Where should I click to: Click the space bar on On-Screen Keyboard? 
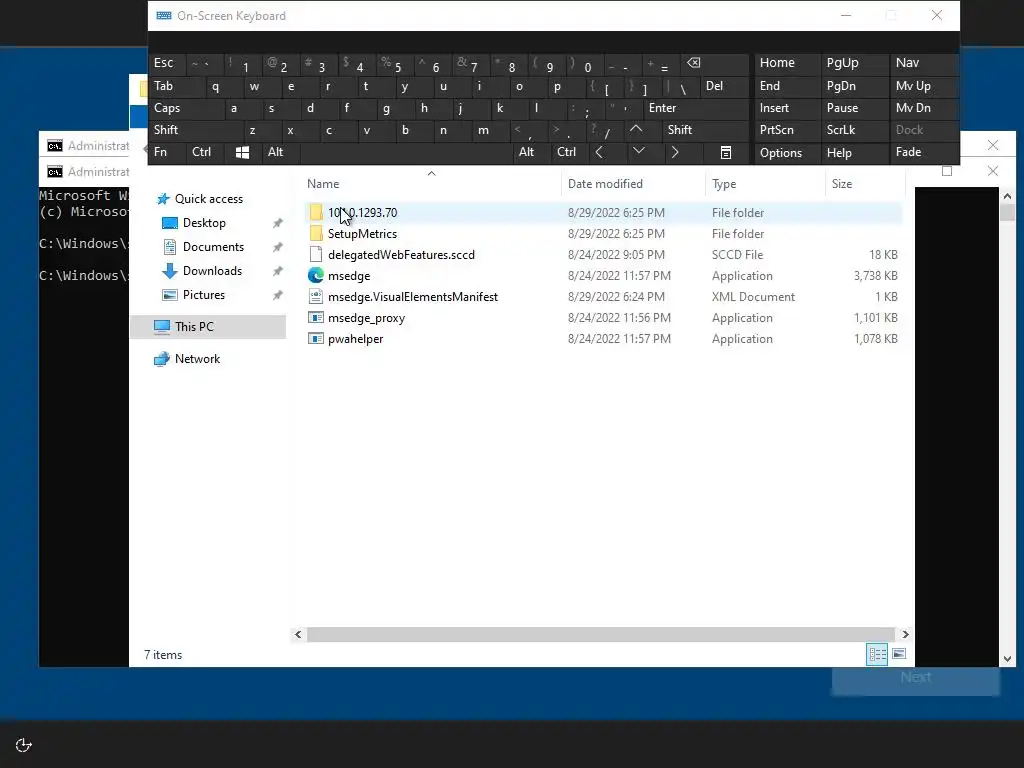point(406,152)
